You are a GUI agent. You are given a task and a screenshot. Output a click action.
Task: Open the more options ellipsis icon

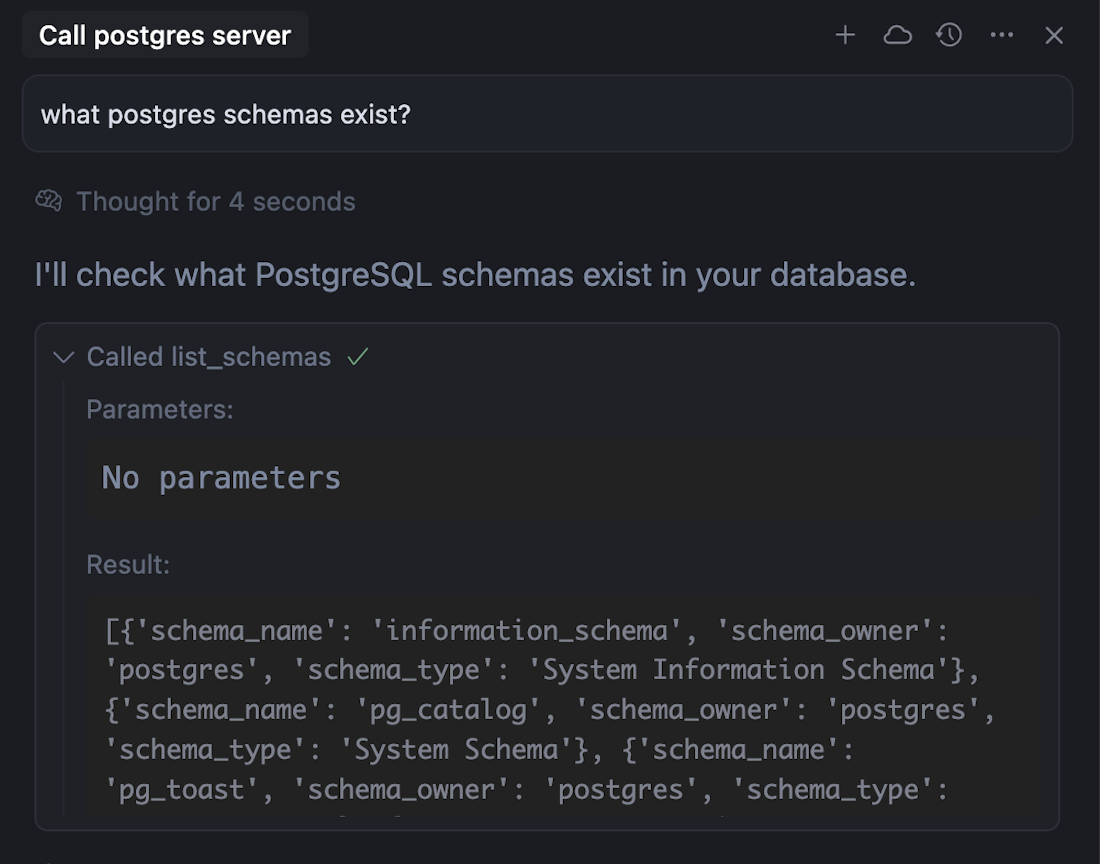(x=1001, y=35)
